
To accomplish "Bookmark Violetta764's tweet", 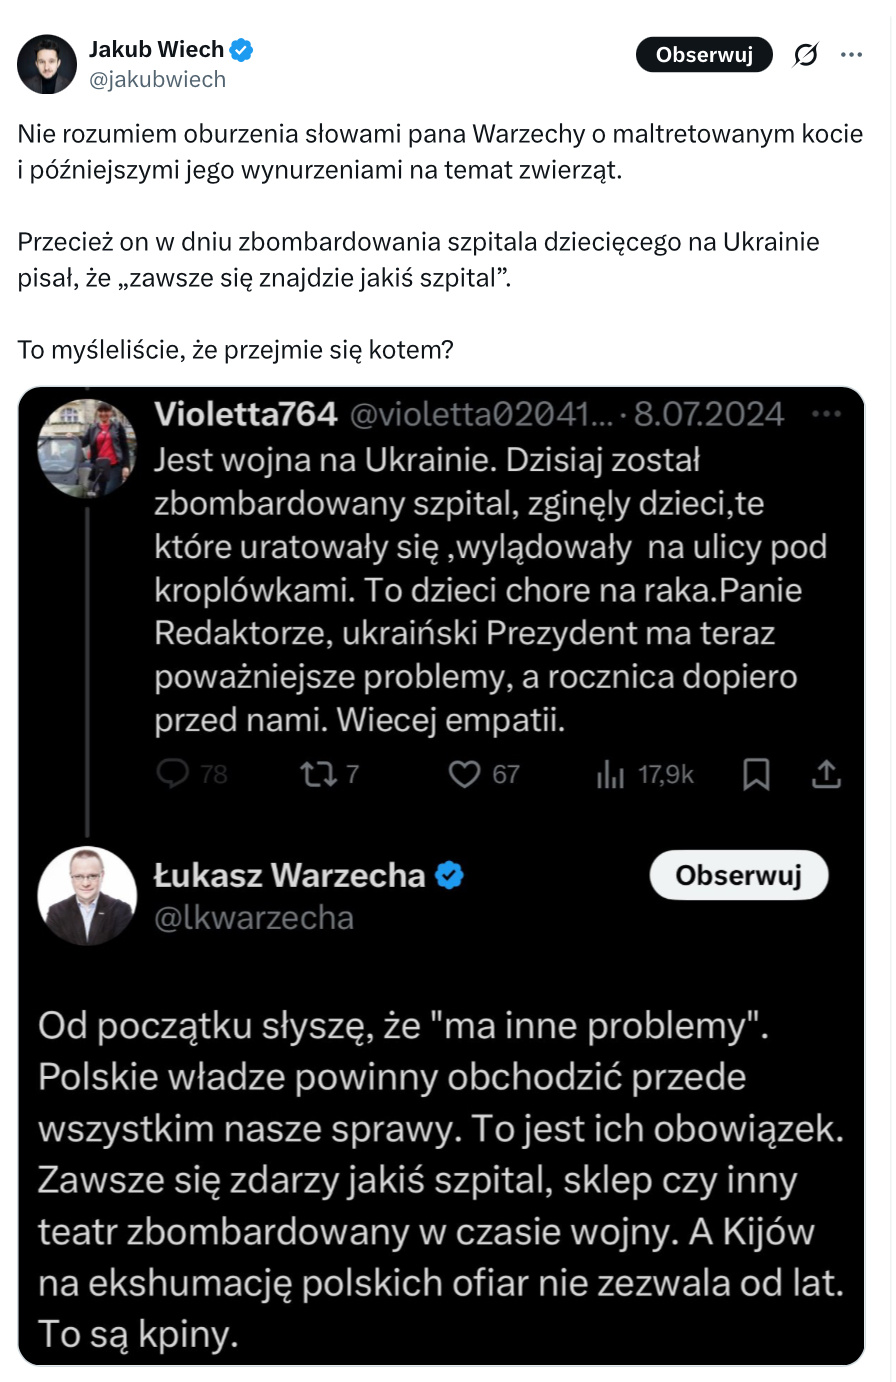I will (756, 774).
